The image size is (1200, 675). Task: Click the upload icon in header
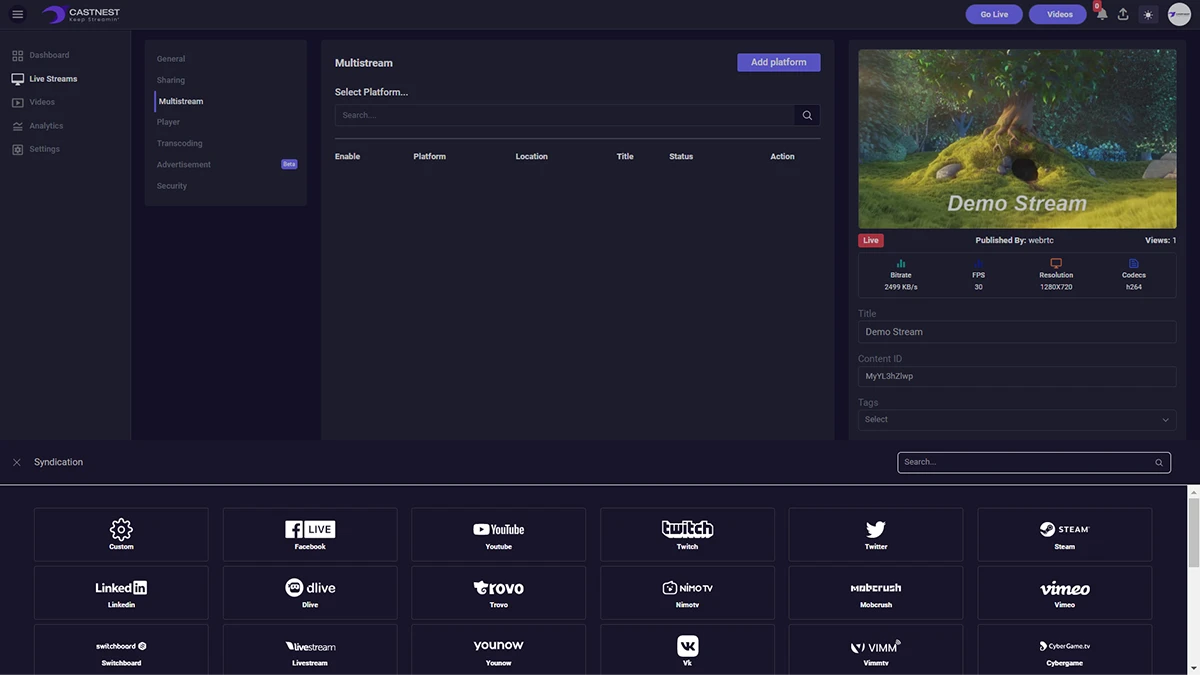(1123, 14)
